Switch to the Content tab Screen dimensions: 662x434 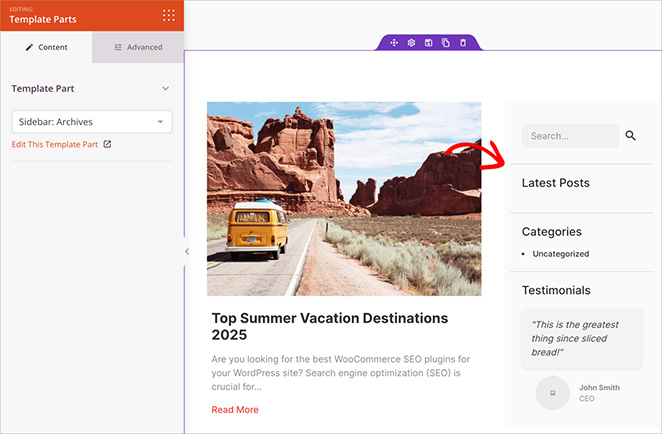pyautogui.click(x=46, y=47)
